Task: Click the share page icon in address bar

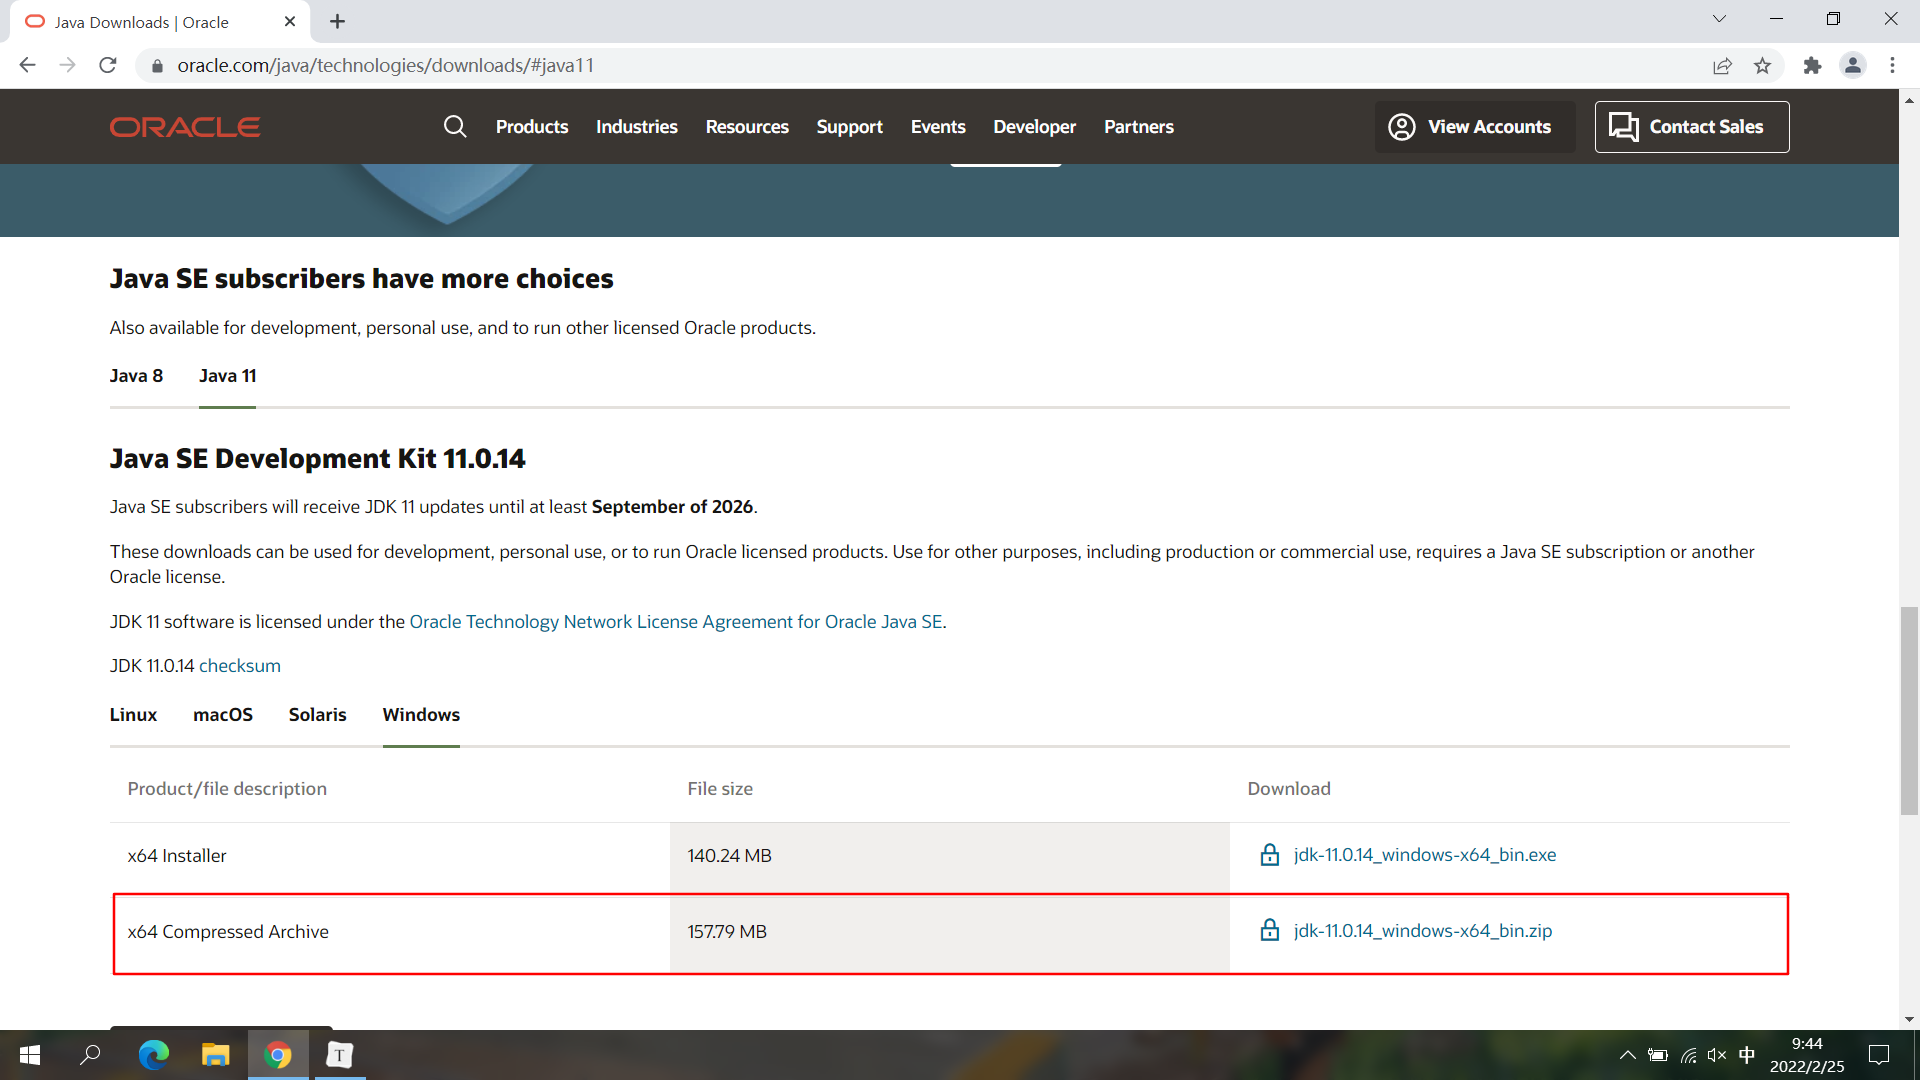Action: click(1722, 65)
